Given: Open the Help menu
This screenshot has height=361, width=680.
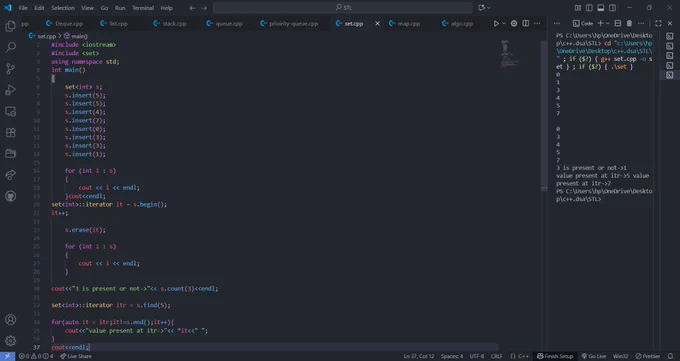Looking at the screenshot, I should (x=167, y=8).
